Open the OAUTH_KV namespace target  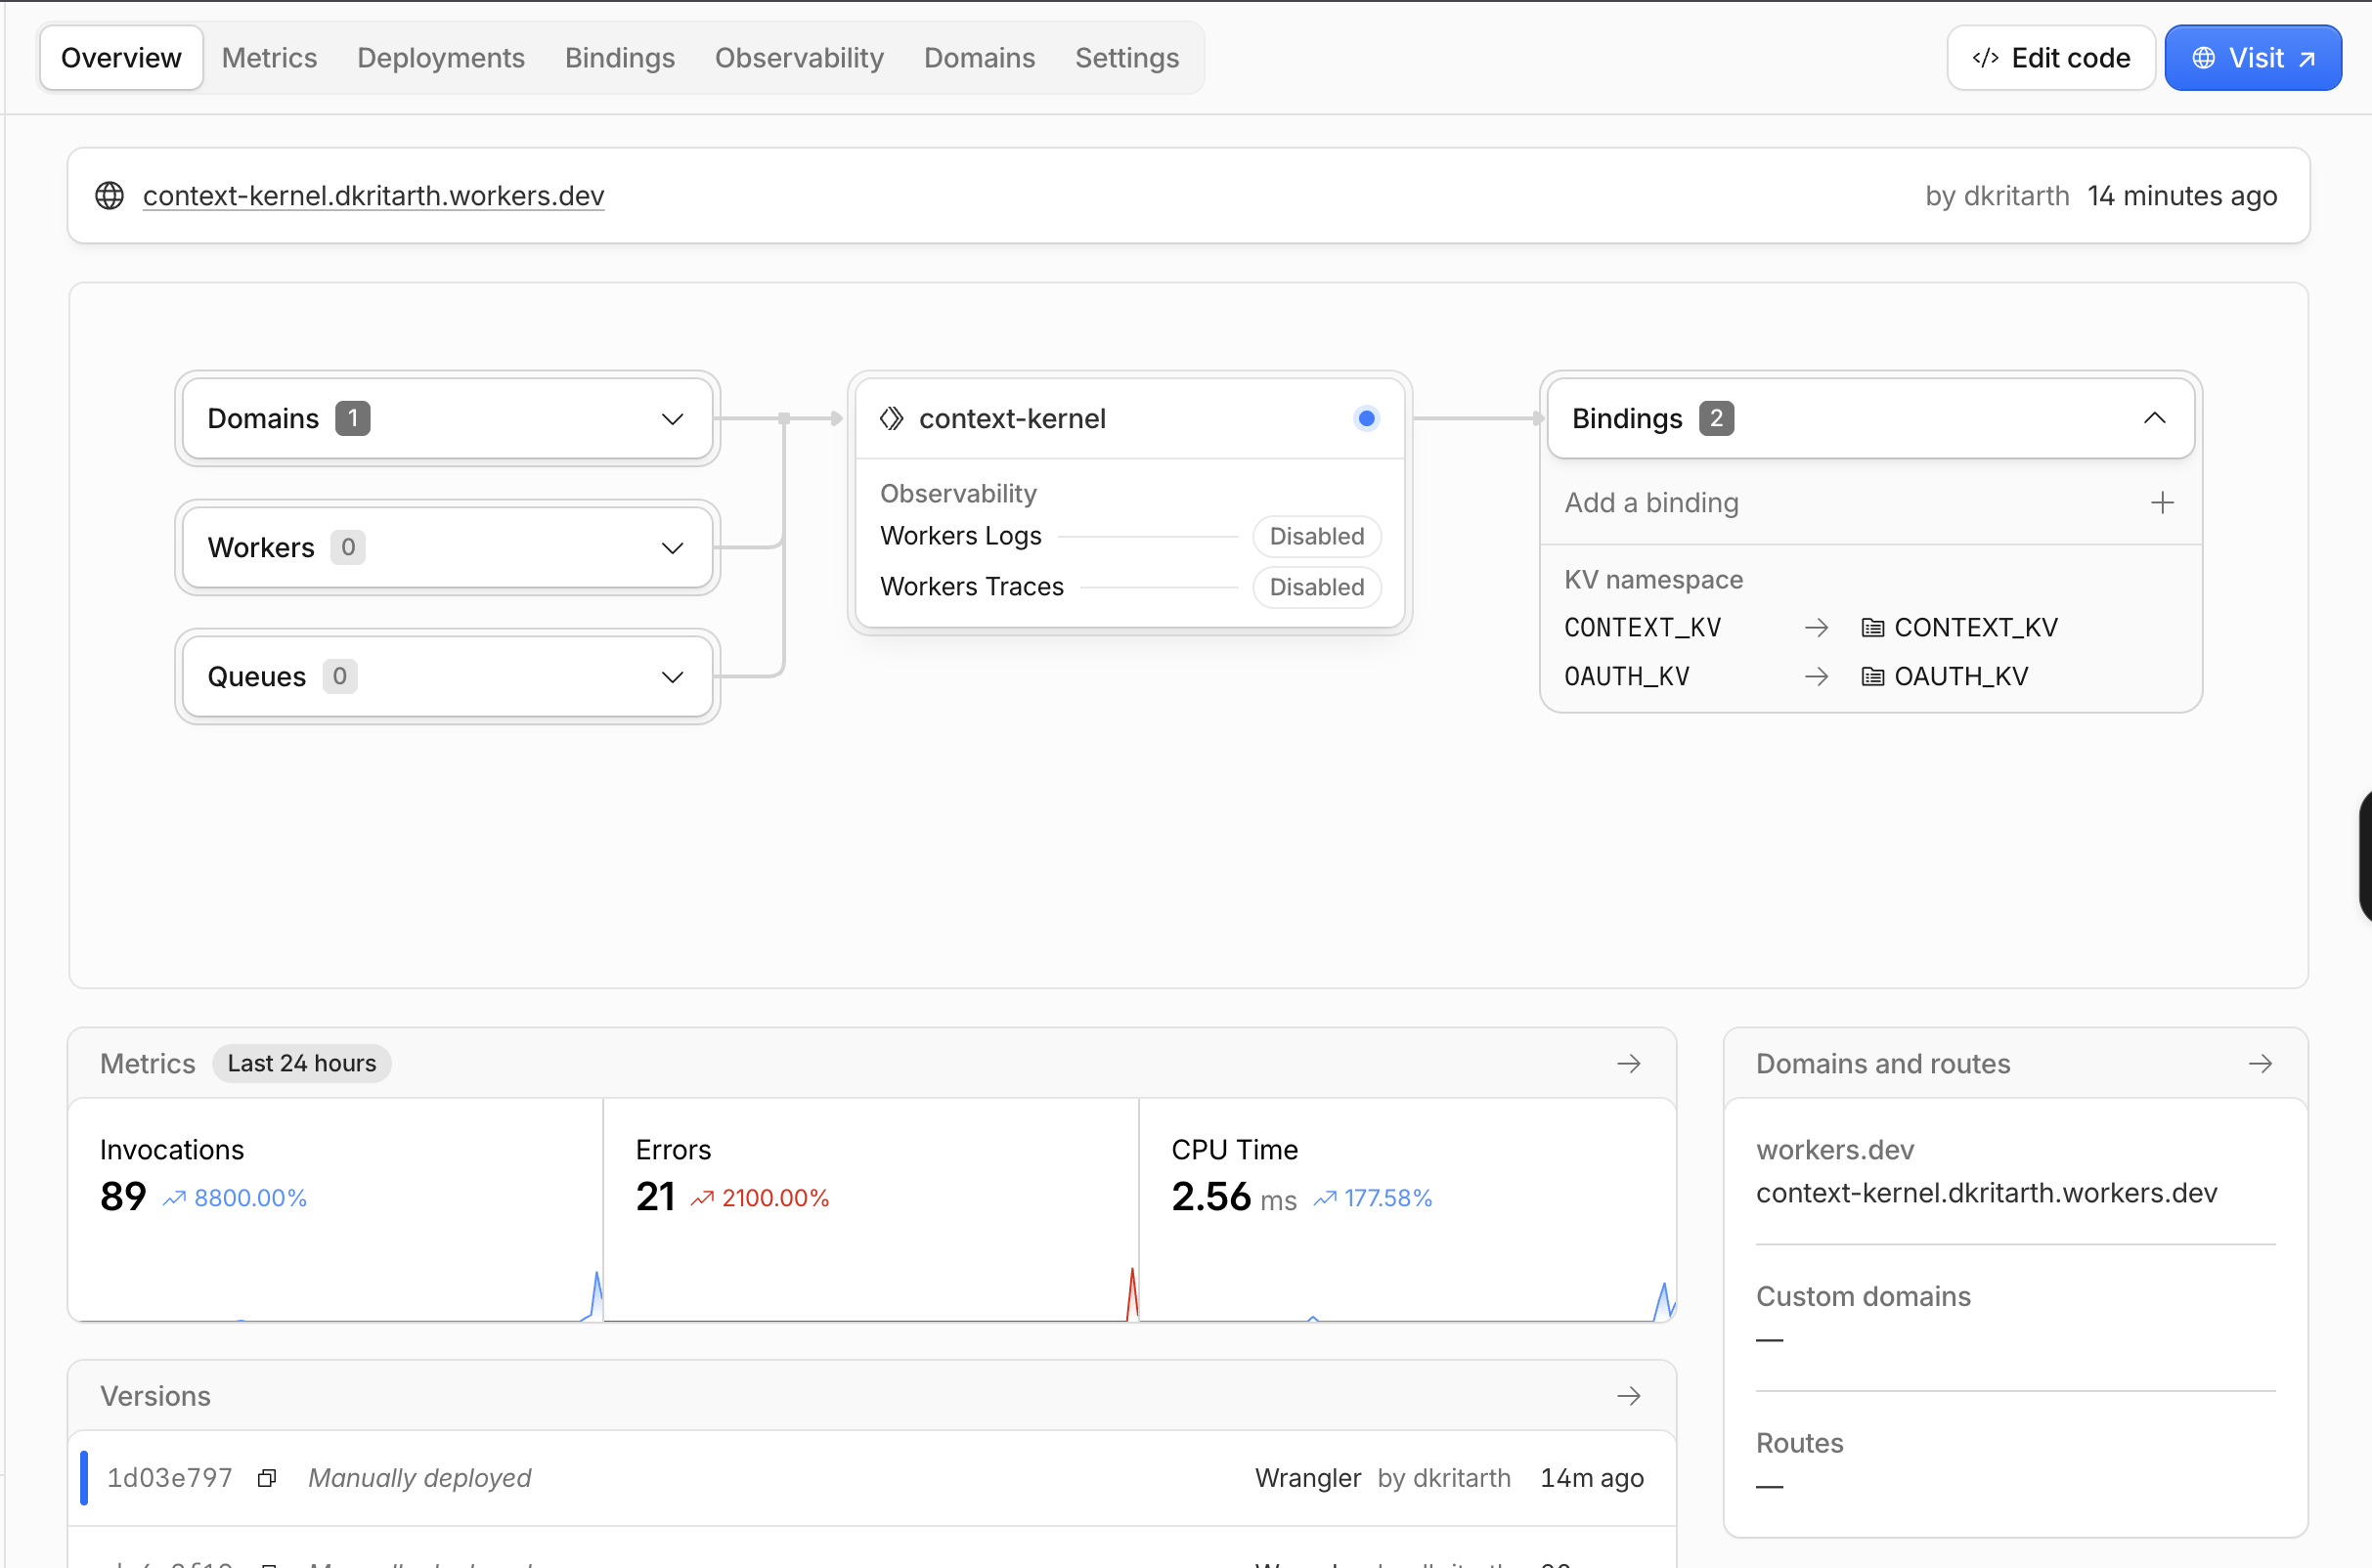click(x=1961, y=677)
